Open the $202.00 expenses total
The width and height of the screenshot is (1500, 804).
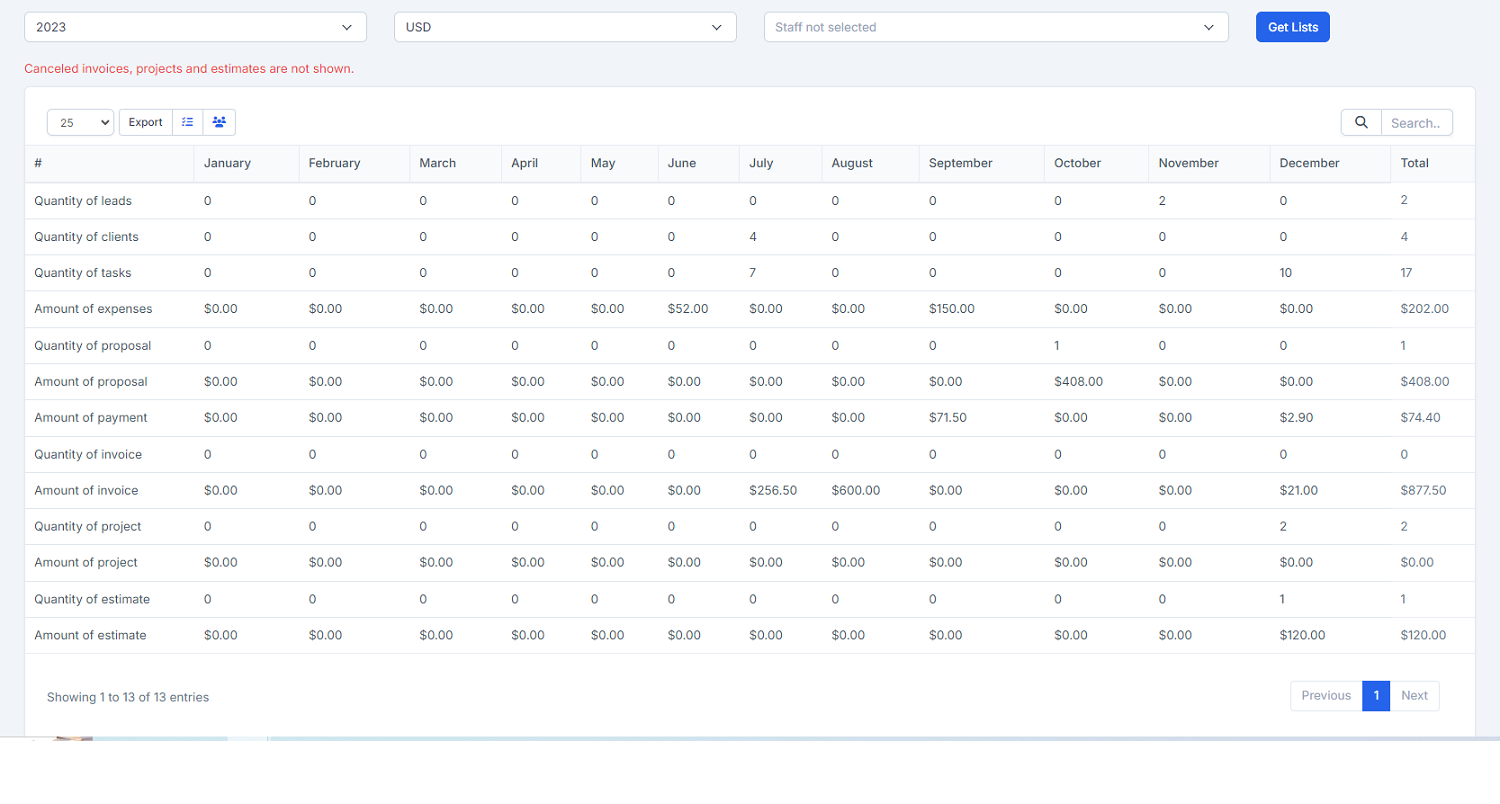pyautogui.click(x=1425, y=309)
